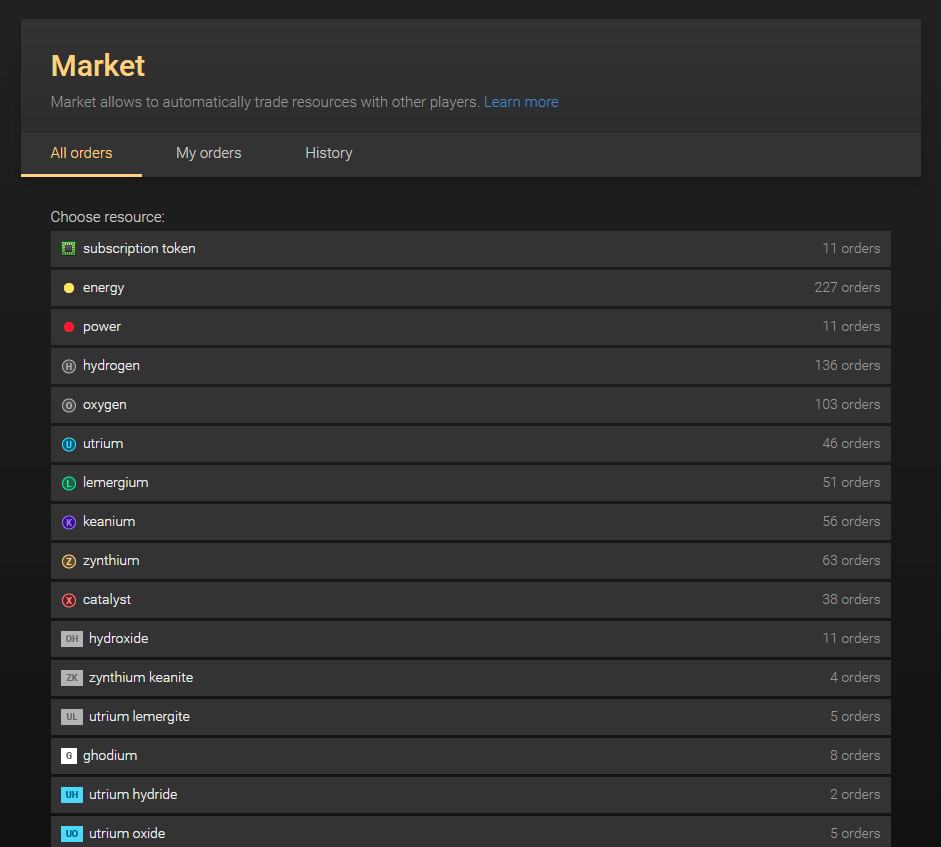Select the hydrogen H icon
Image resolution: width=941 pixels, height=847 pixels.
69,366
